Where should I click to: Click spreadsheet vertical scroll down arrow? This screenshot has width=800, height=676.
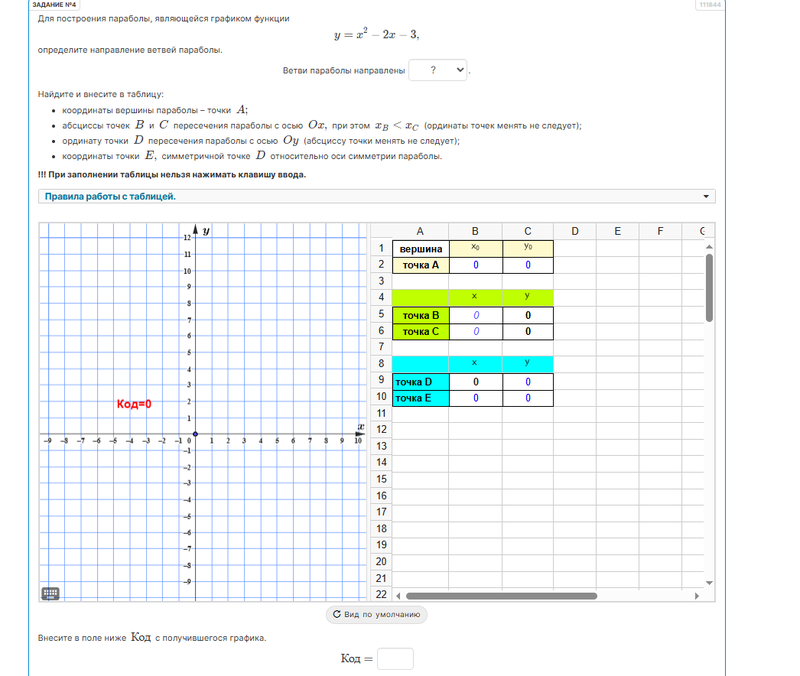pos(709,582)
